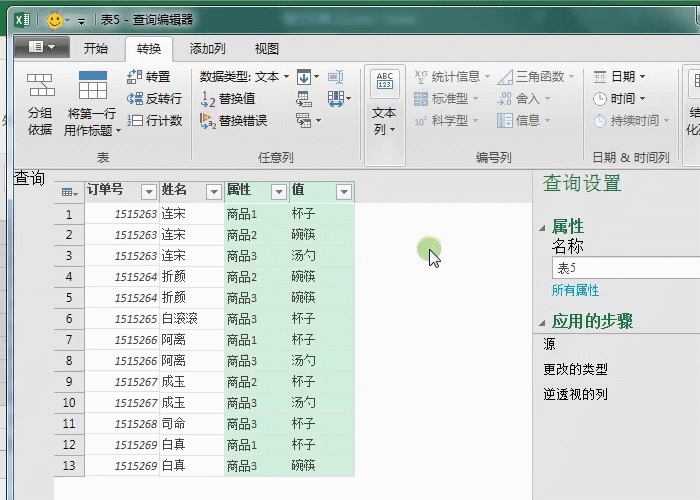The width and height of the screenshot is (700, 500).
Task: Click the smiley feedback icon in title bar
Action: [x=55, y=20]
